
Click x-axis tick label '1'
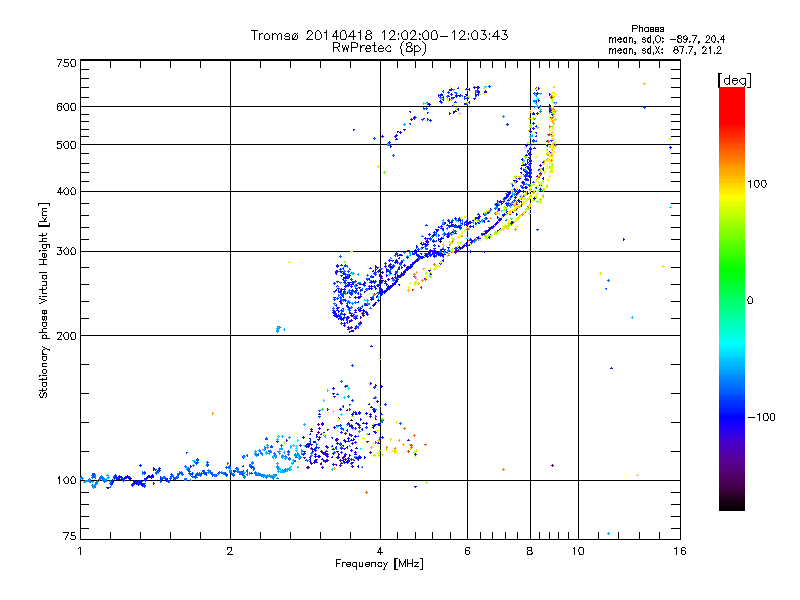tap(80, 551)
